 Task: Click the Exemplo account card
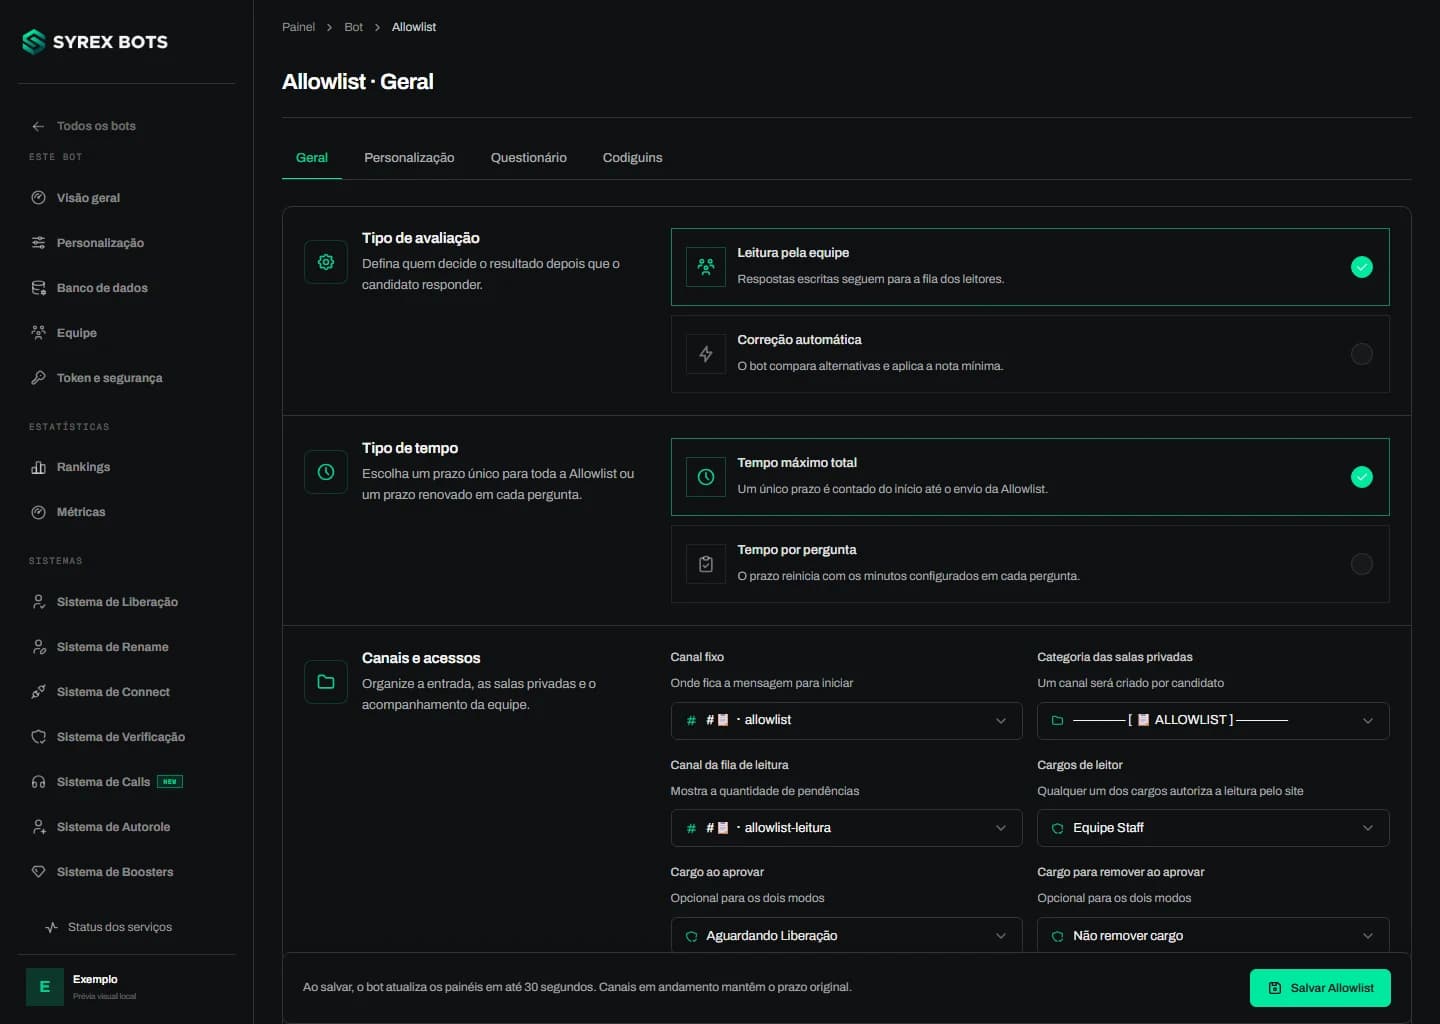(x=127, y=987)
